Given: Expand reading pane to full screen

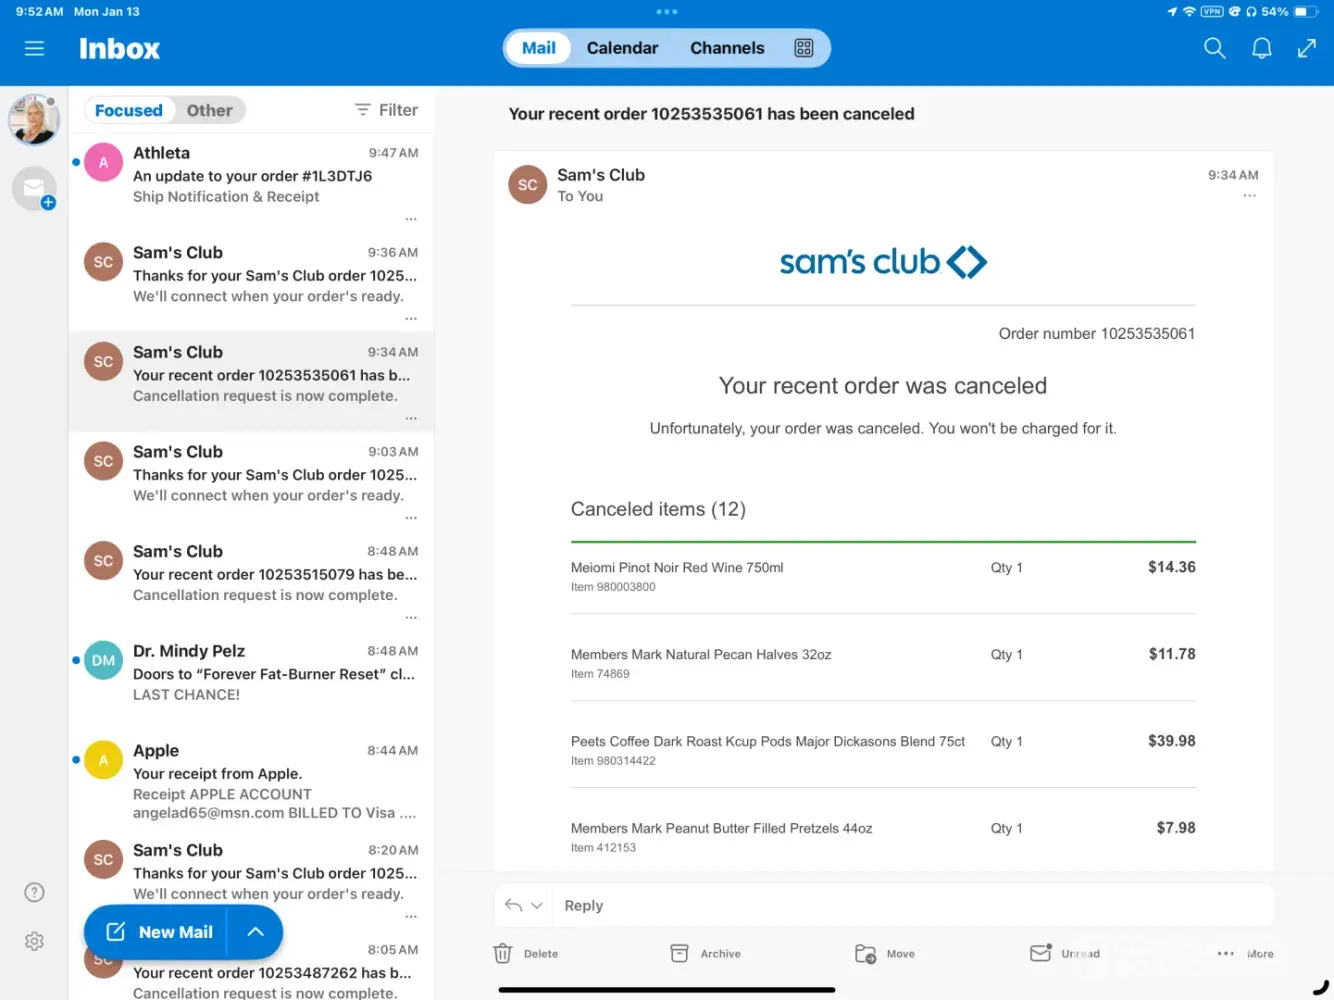Looking at the screenshot, I should (1306, 48).
